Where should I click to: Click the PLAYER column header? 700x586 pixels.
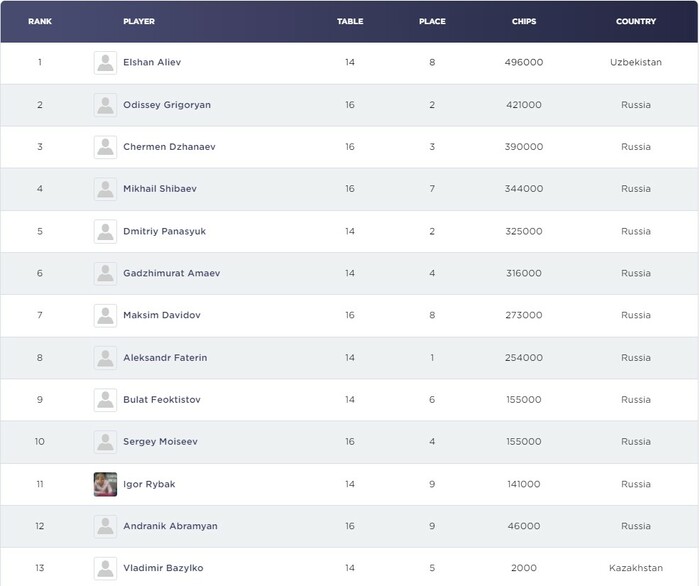click(x=138, y=21)
